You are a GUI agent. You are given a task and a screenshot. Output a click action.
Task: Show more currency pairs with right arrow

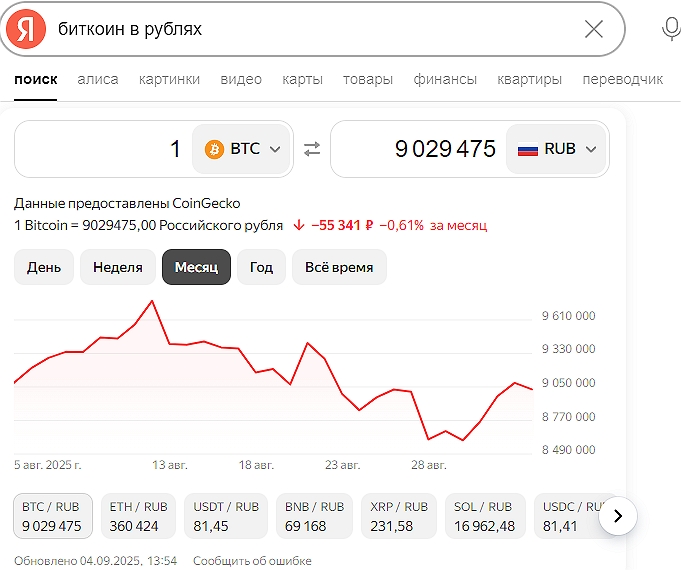(618, 516)
